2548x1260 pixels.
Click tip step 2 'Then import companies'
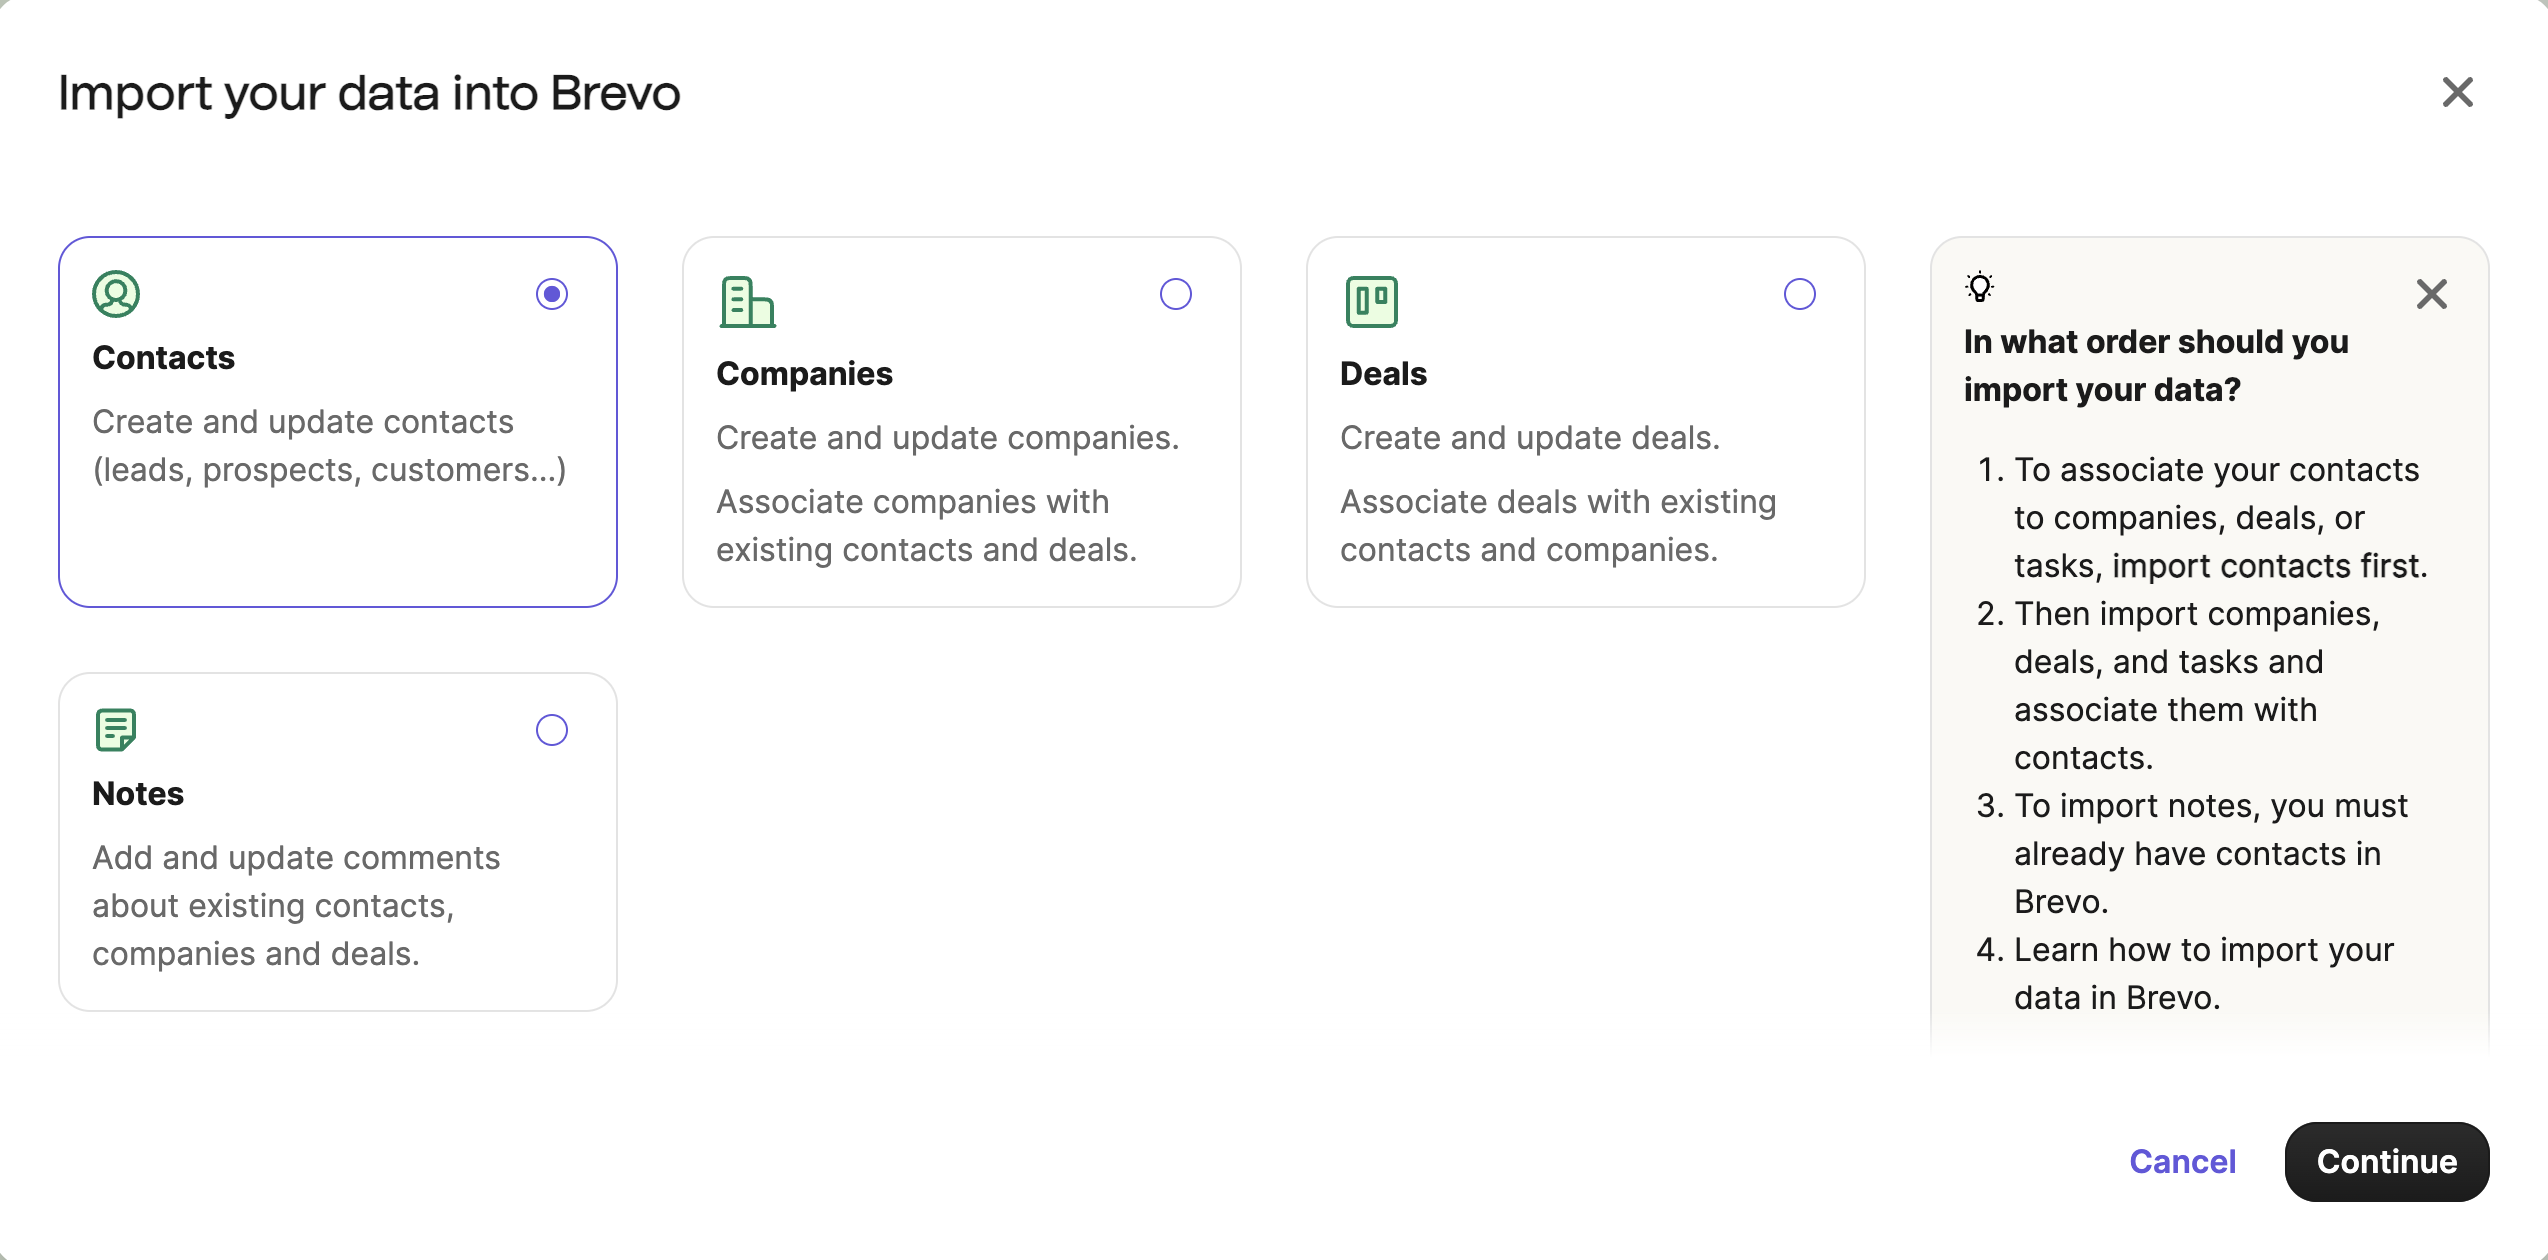coord(2196,686)
